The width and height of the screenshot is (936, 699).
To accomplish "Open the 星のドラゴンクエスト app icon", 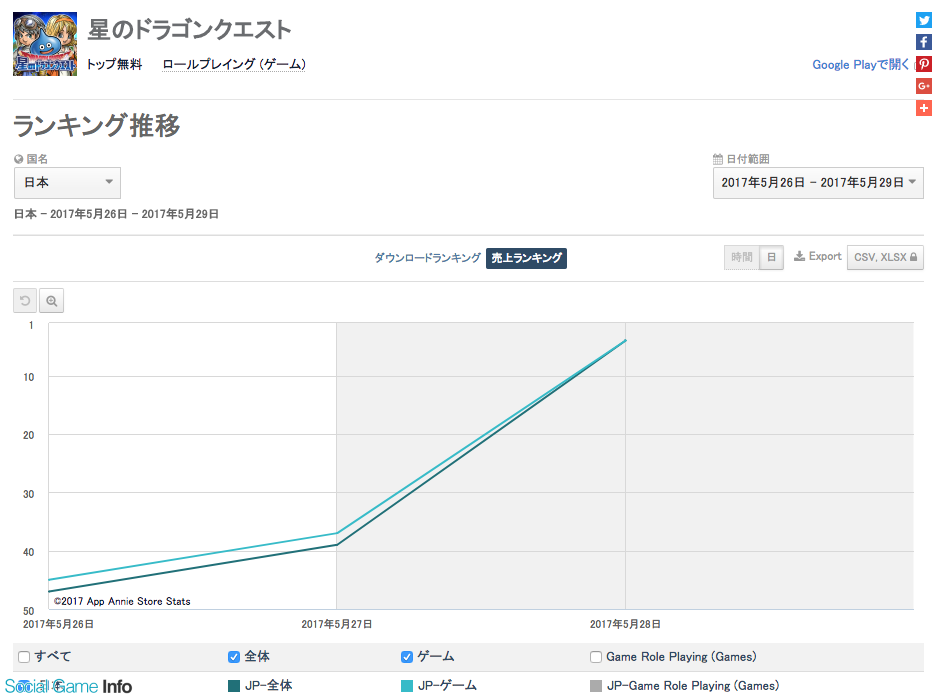I will point(45,44).
